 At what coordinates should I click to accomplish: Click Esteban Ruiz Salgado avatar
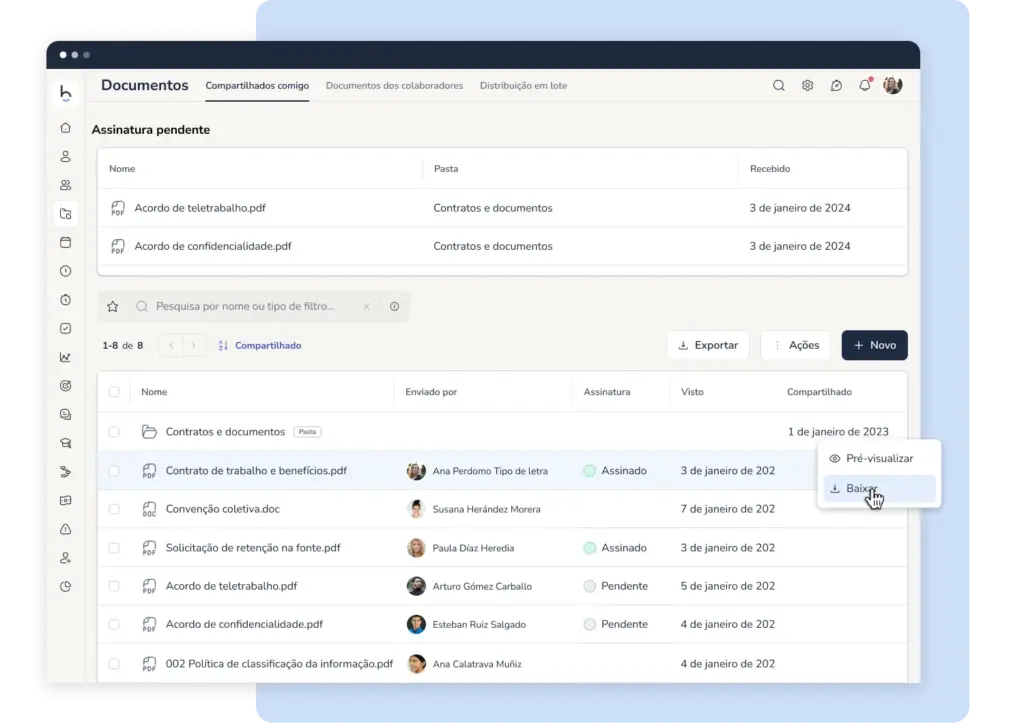click(x=416, y=624)
